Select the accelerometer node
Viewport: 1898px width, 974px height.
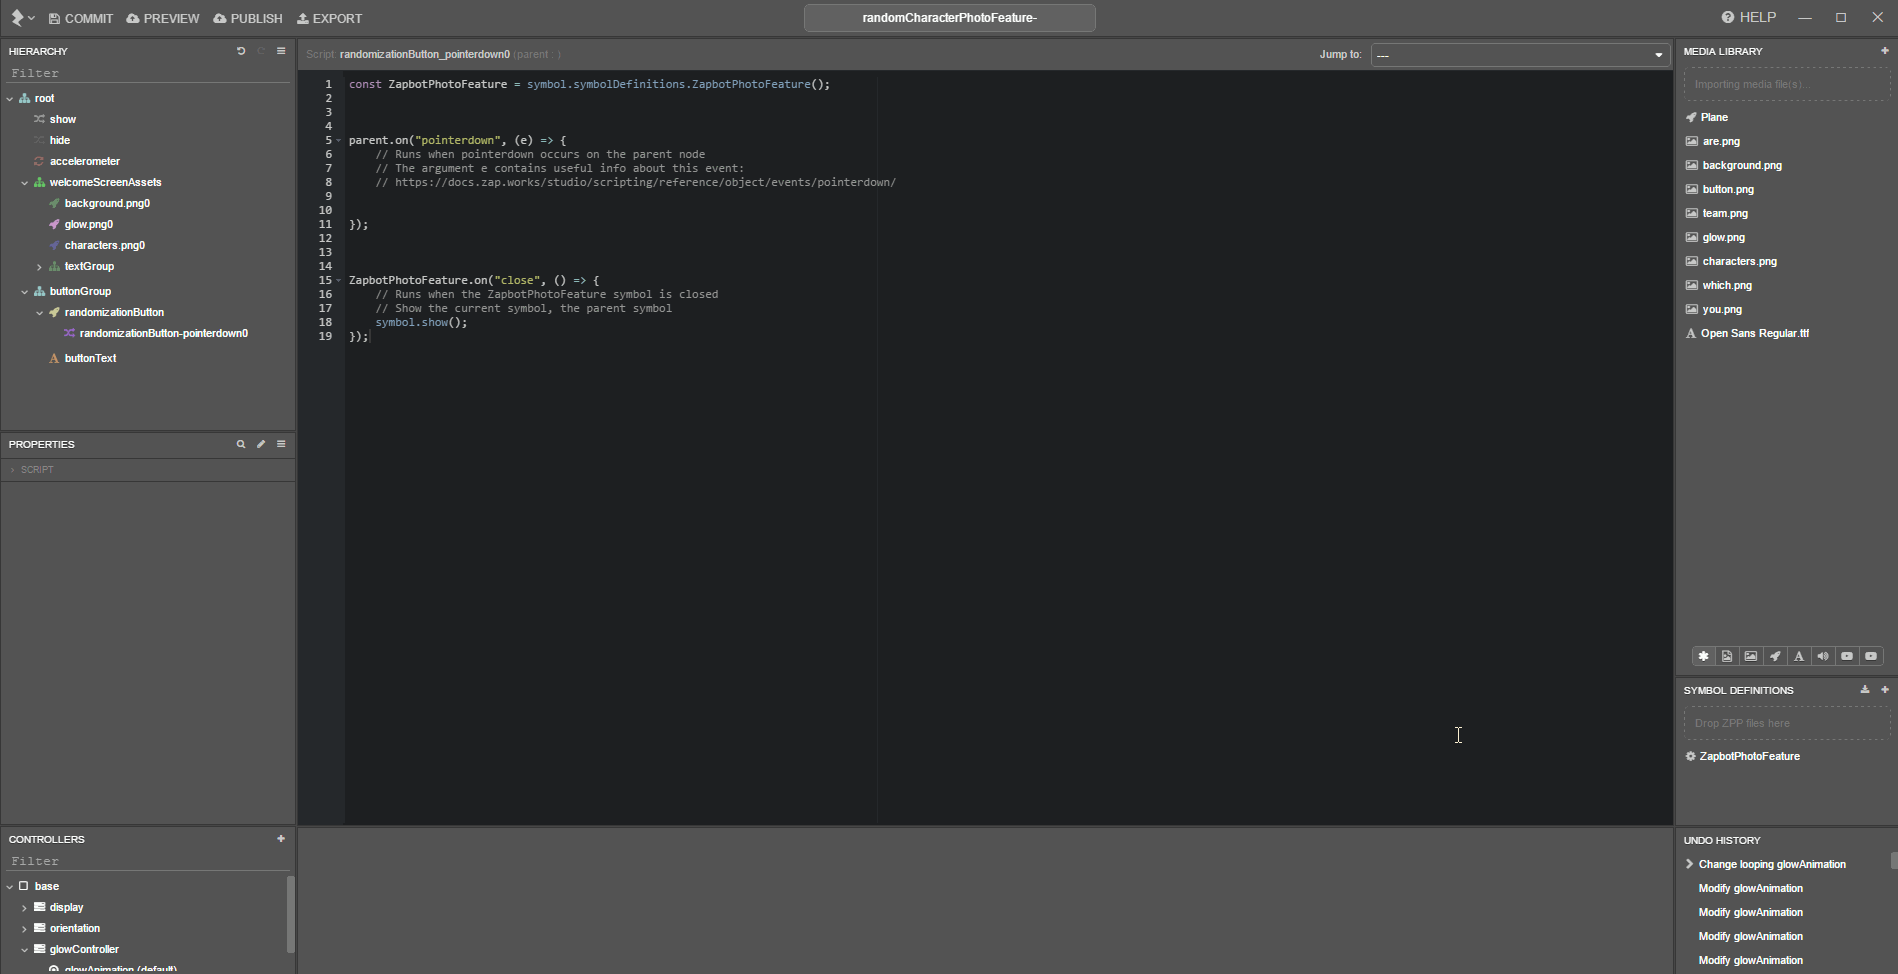click(85, 161)
